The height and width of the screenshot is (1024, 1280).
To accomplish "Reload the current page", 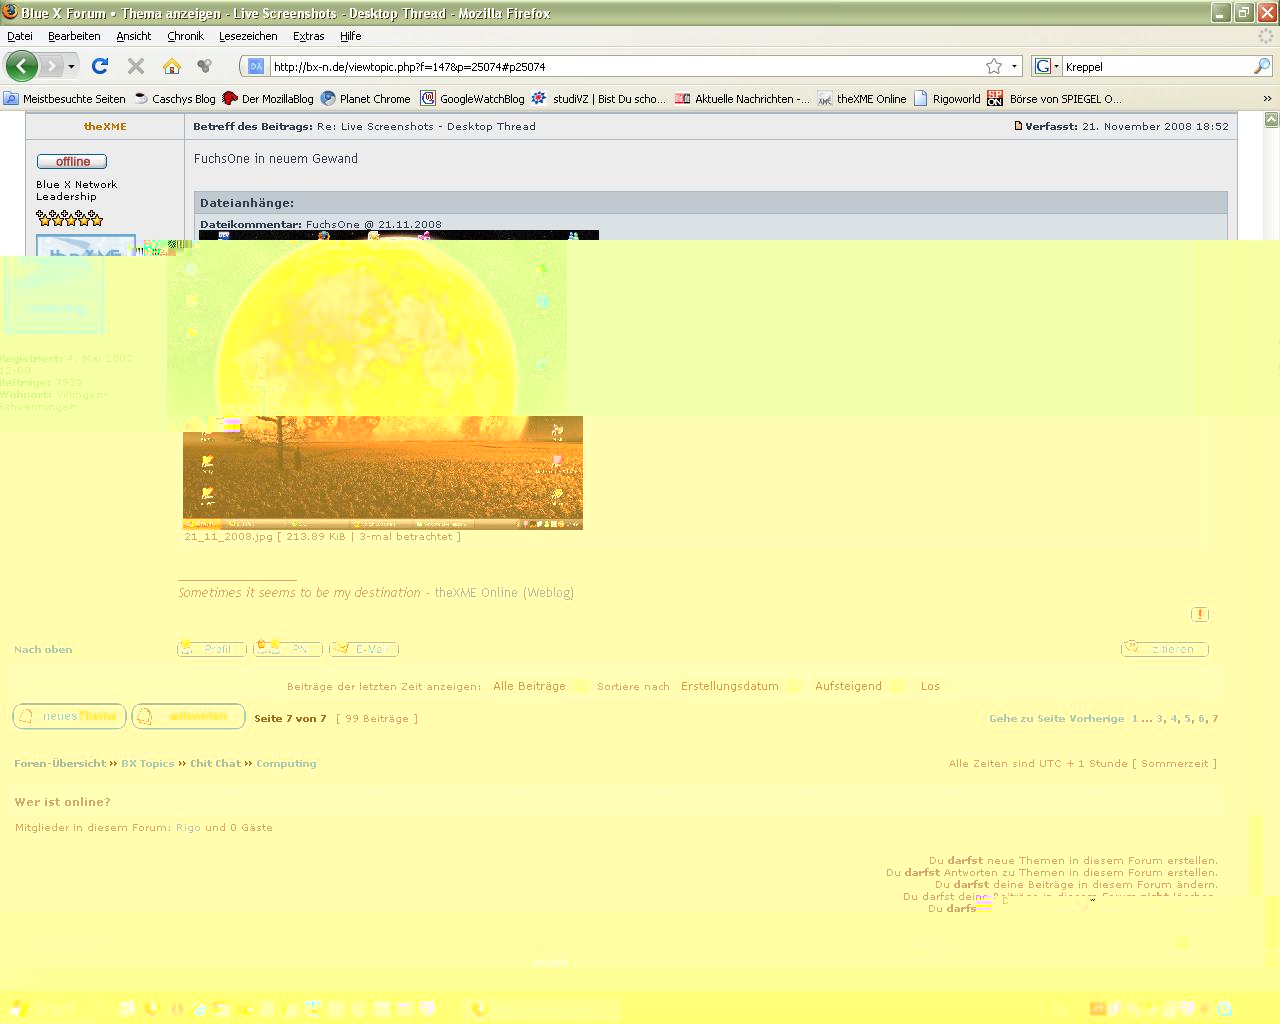I will (x=100, y=66).
